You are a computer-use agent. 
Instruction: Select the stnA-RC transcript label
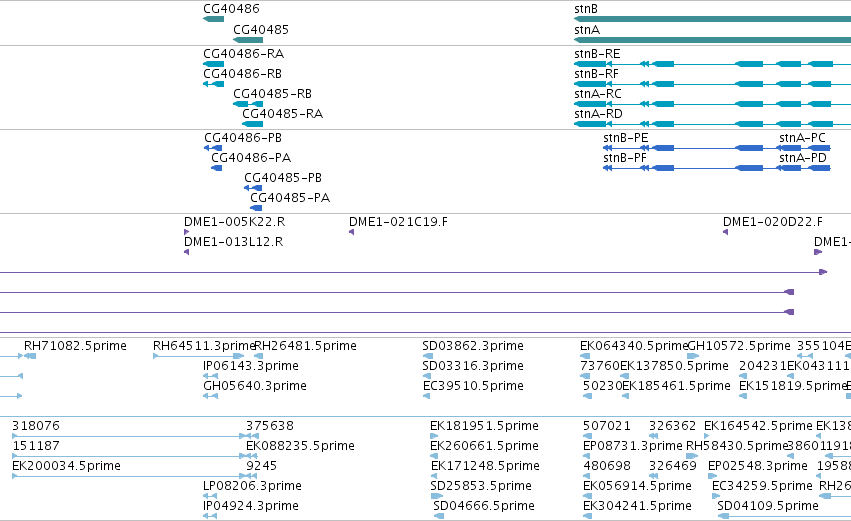tap(598, 94)
